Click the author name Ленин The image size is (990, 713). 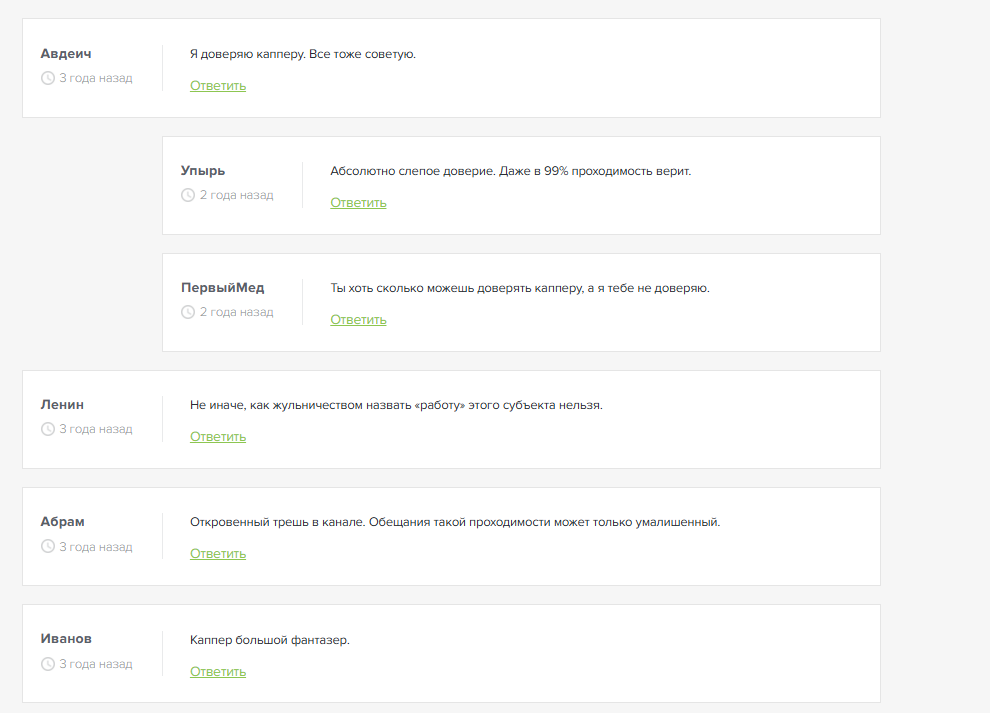(62, 404)
